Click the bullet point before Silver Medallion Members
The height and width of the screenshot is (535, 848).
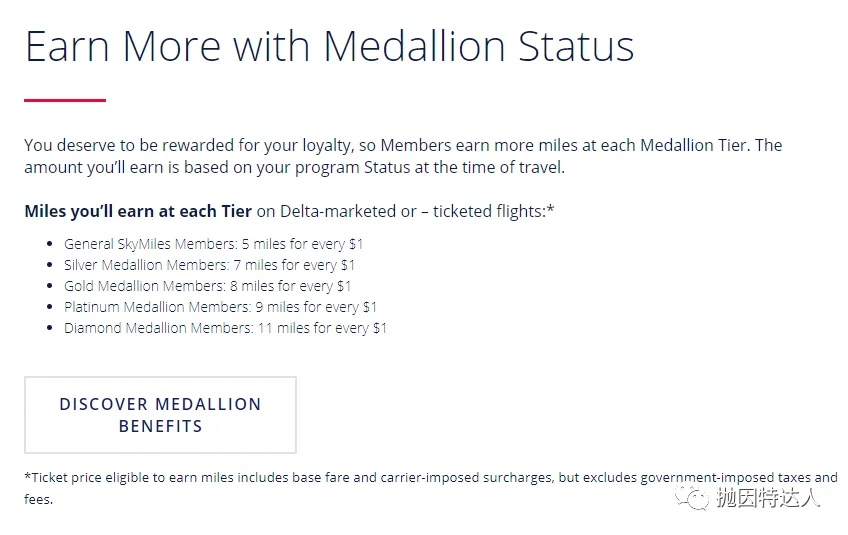pyautogui.click(x=50, y=266)
